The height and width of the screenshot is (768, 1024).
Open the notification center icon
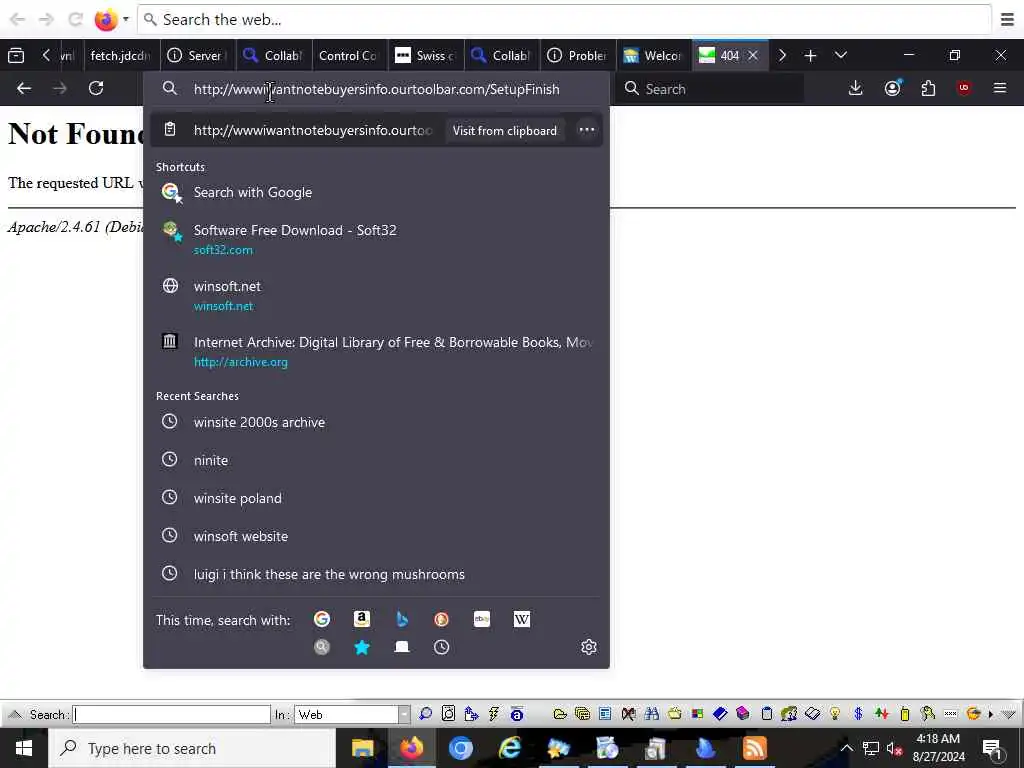click(992, 748)
